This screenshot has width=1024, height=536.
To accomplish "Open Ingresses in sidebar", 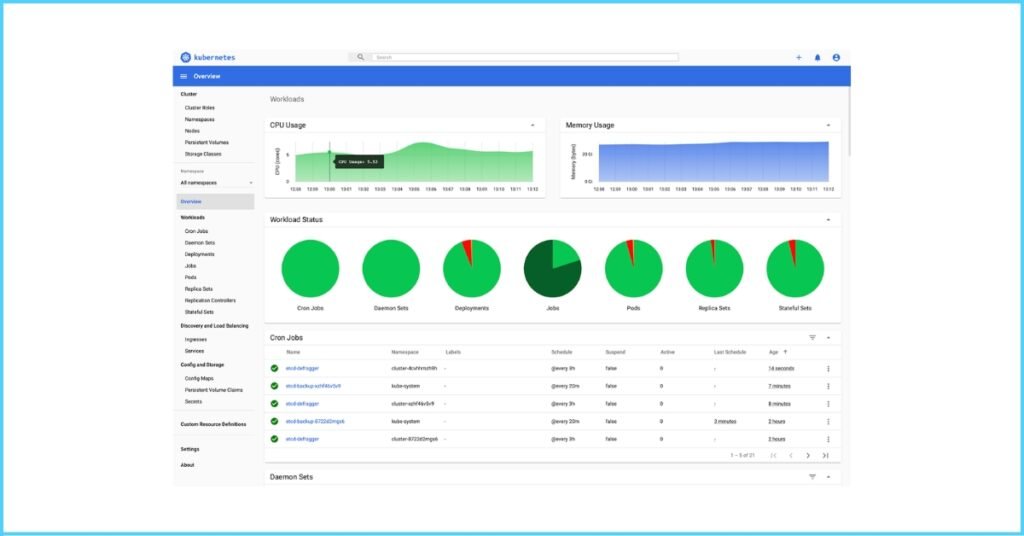I will (195, 339).
